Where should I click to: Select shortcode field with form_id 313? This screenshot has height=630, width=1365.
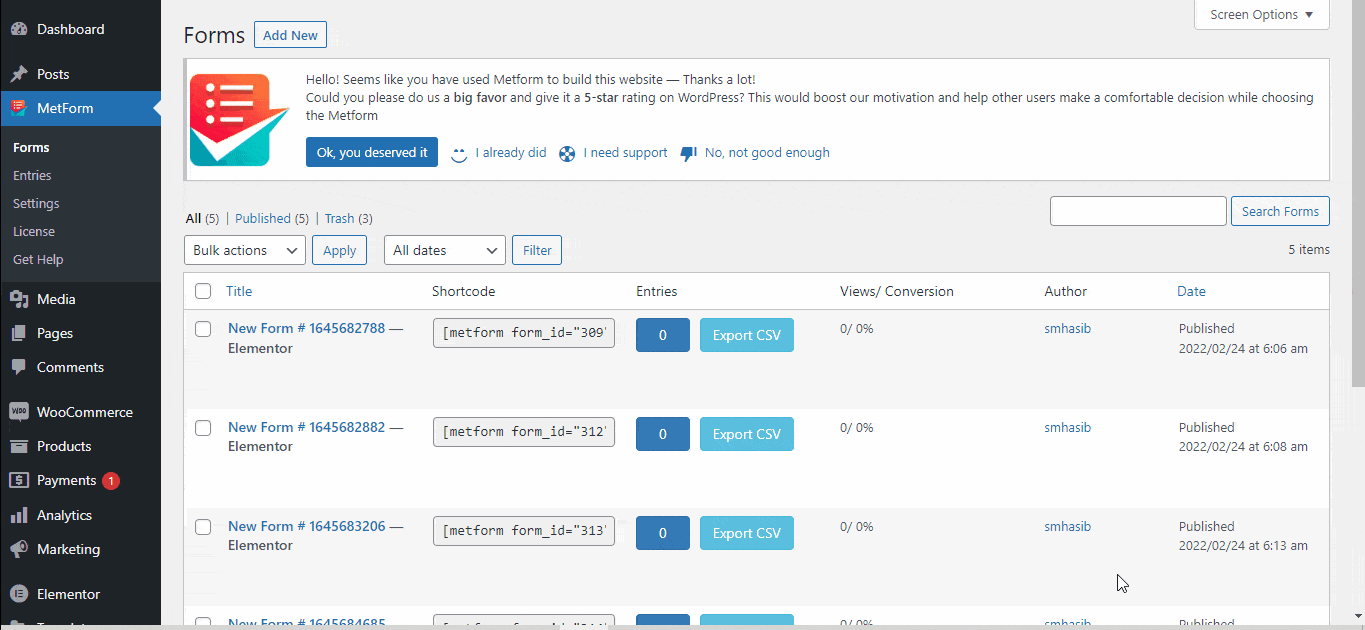tap(524, 532)
